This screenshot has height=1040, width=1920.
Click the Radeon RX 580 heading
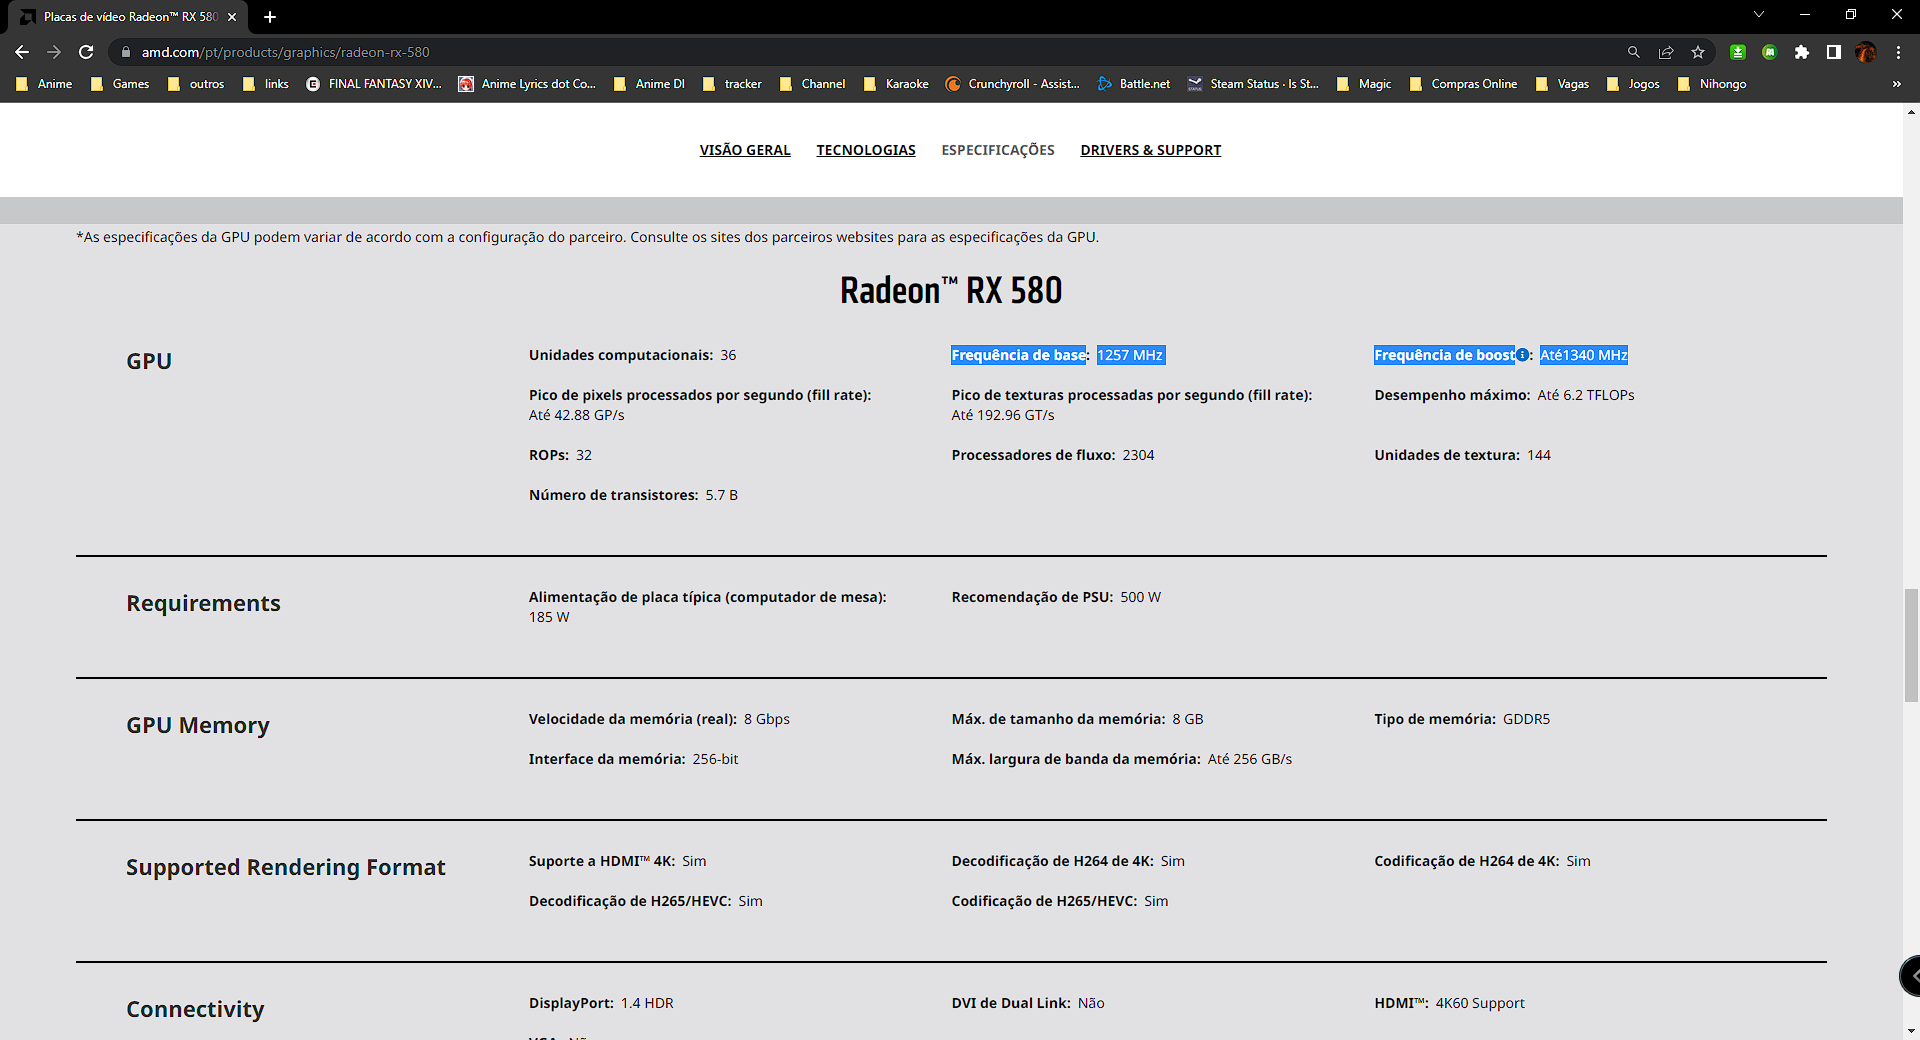click(951, 290)
